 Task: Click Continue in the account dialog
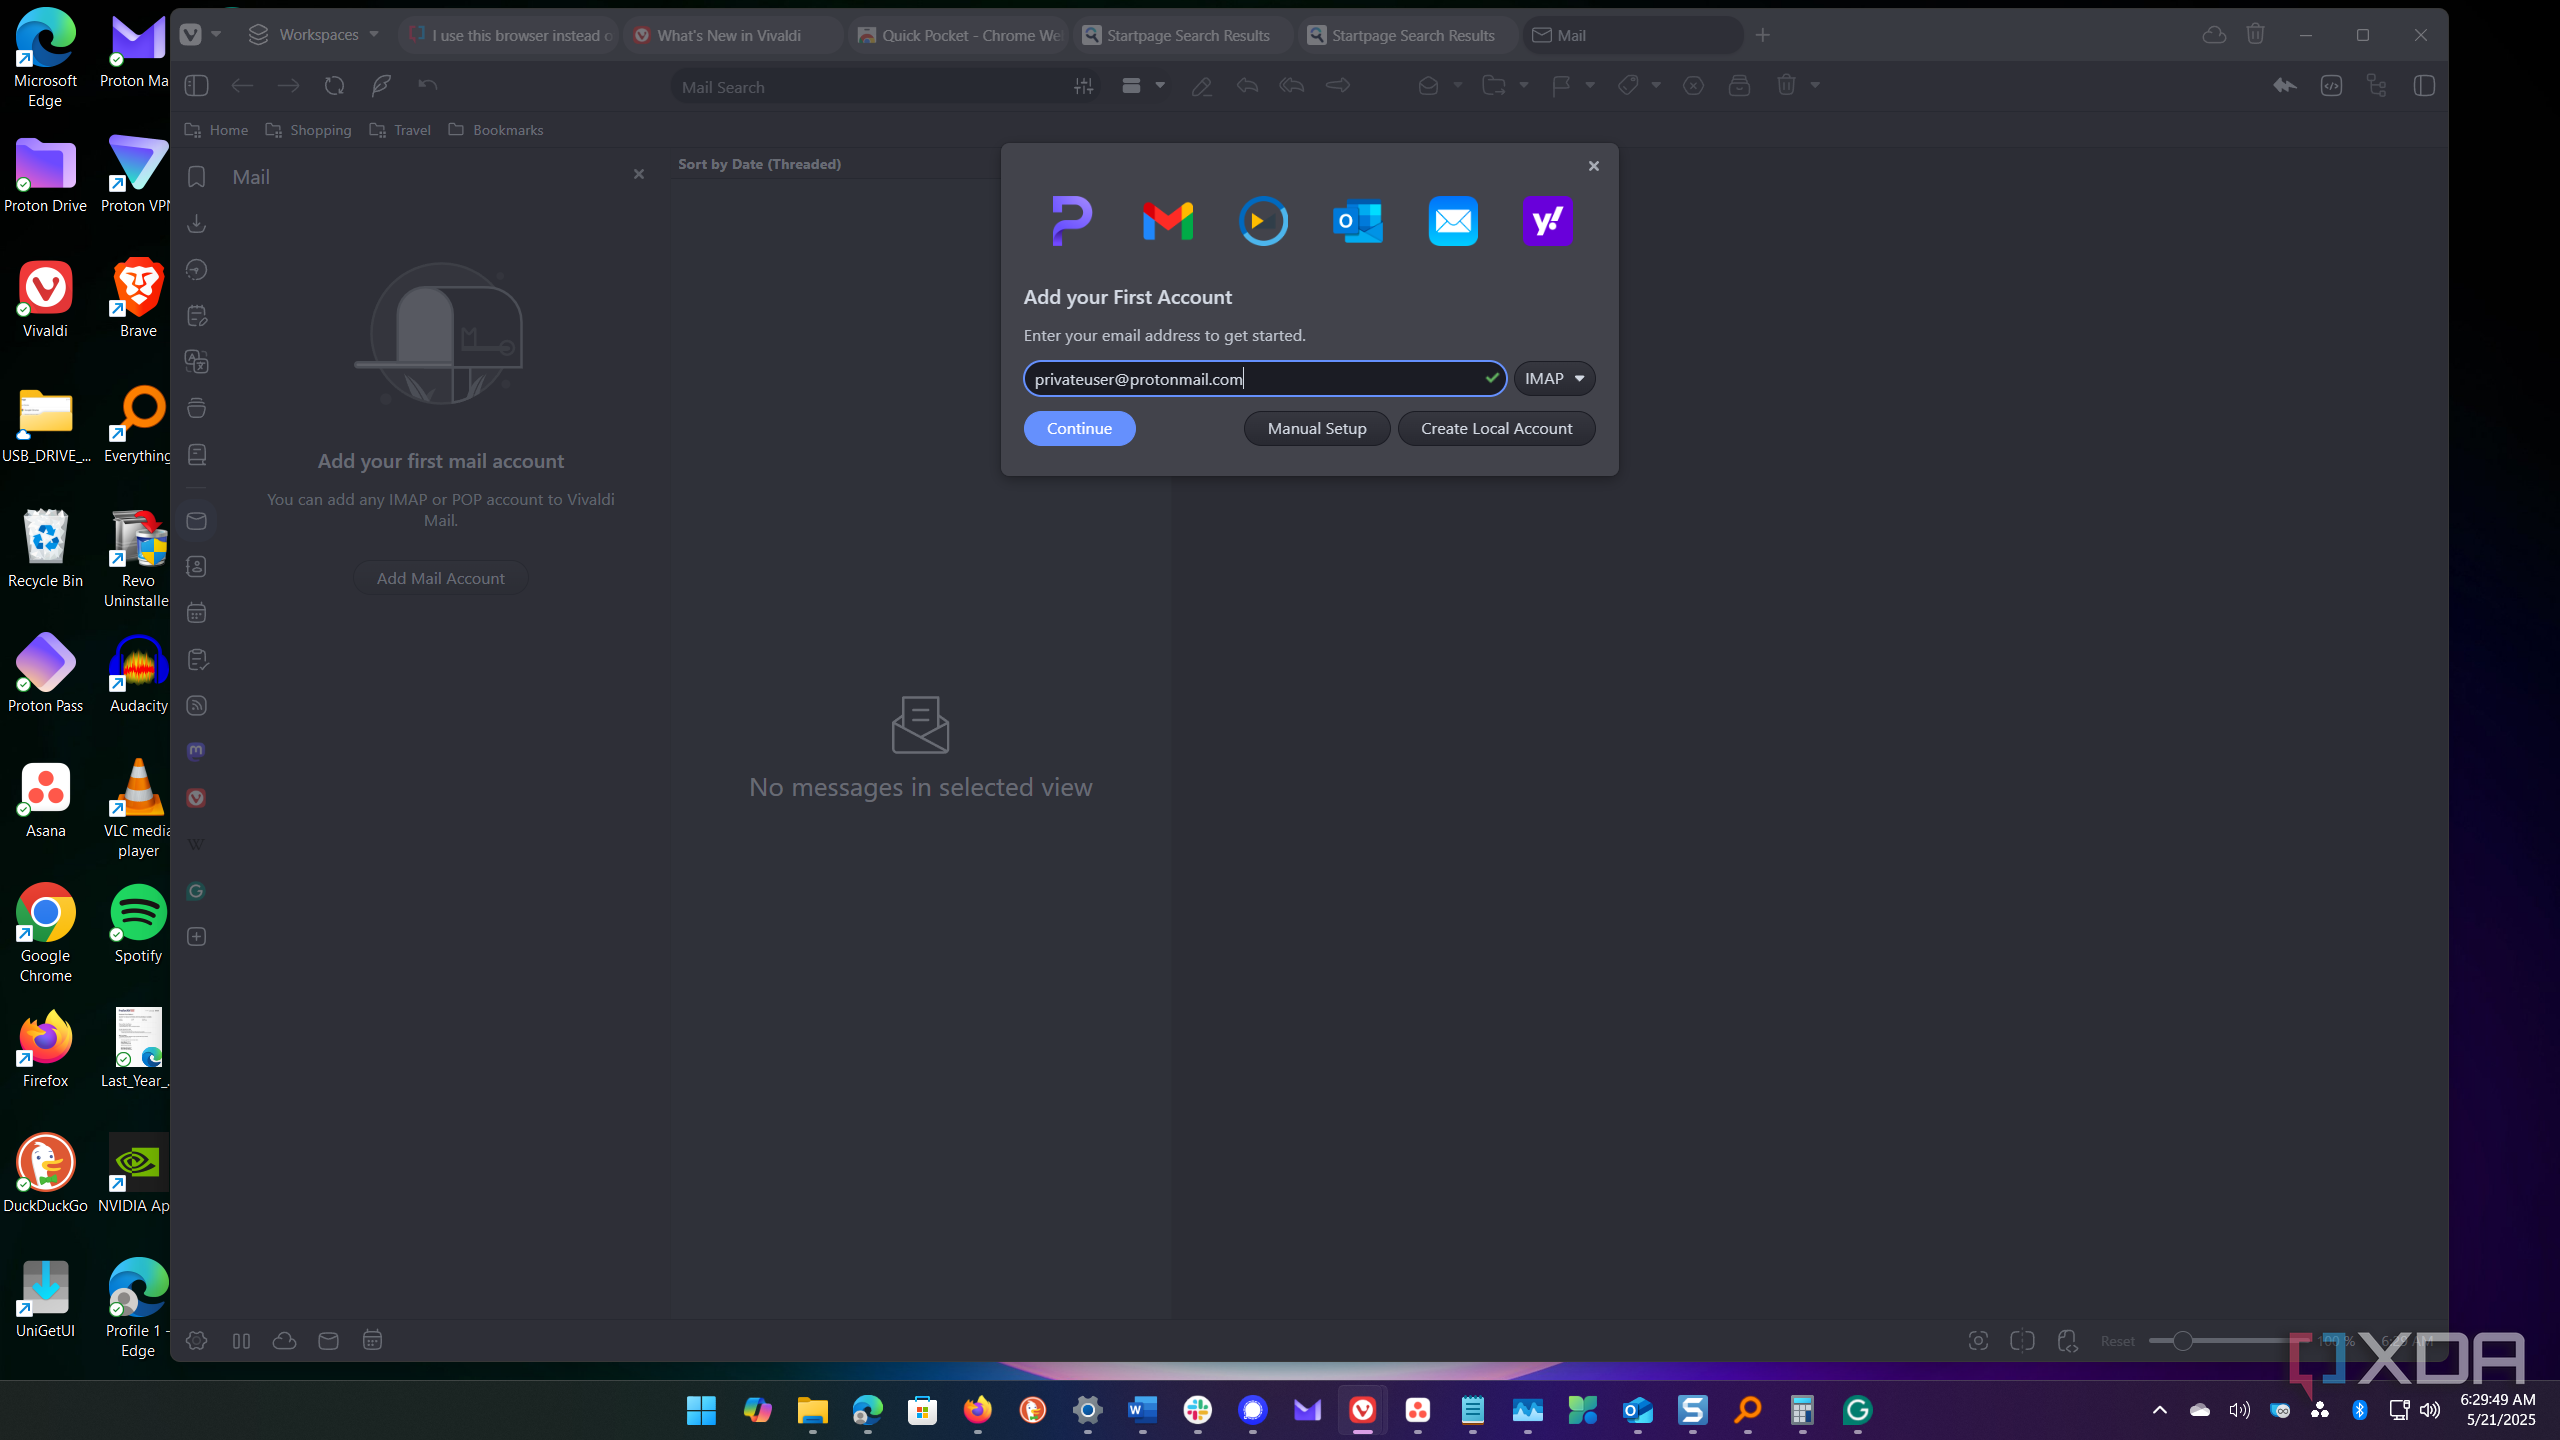tap(1079, 428)
